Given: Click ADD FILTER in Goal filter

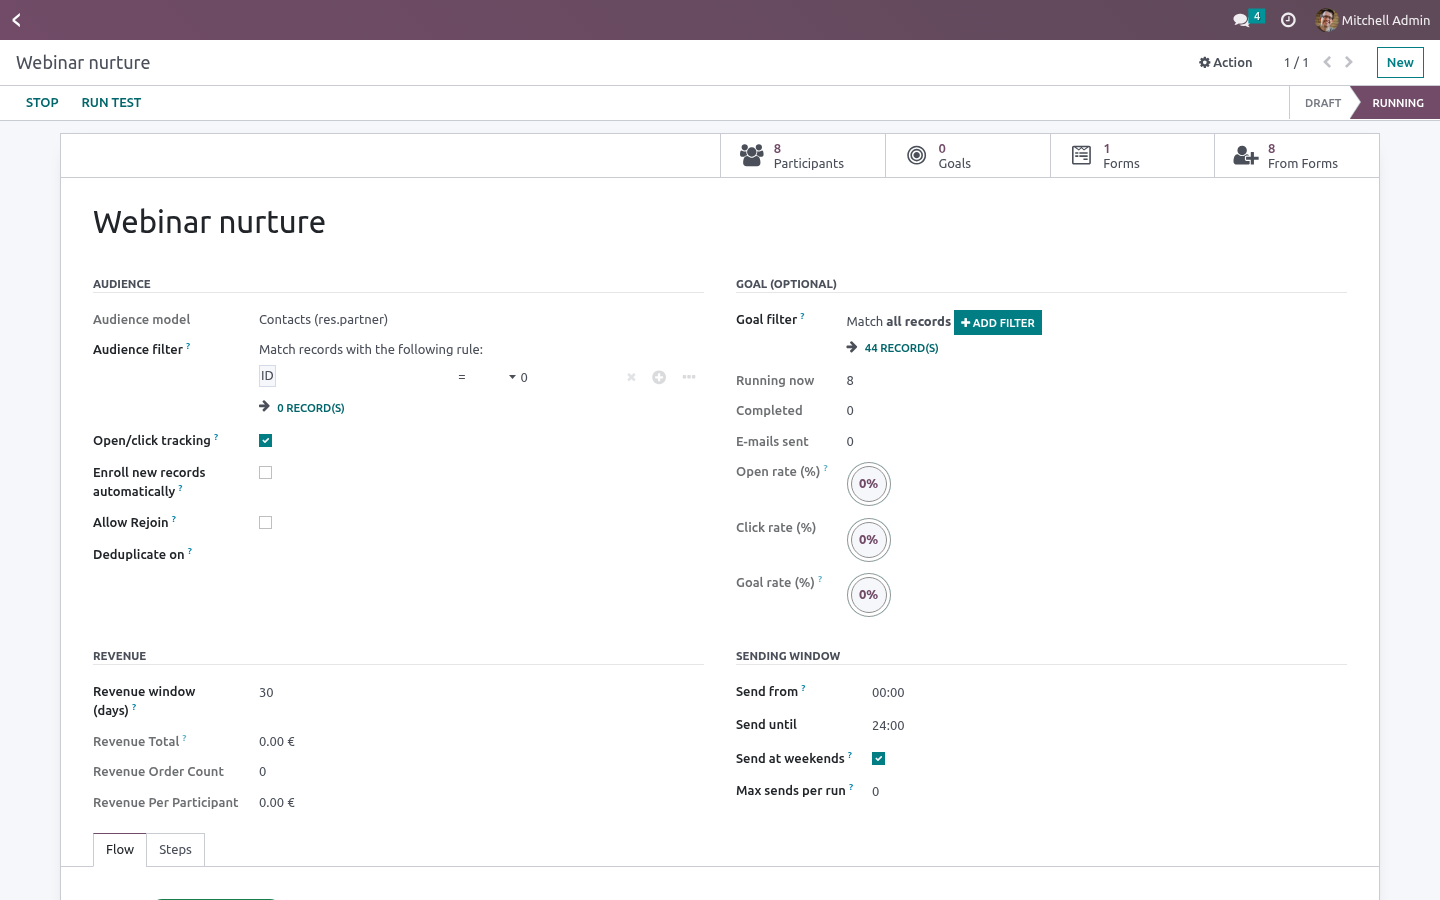Looking at the screenshot, I should point(998,322).
